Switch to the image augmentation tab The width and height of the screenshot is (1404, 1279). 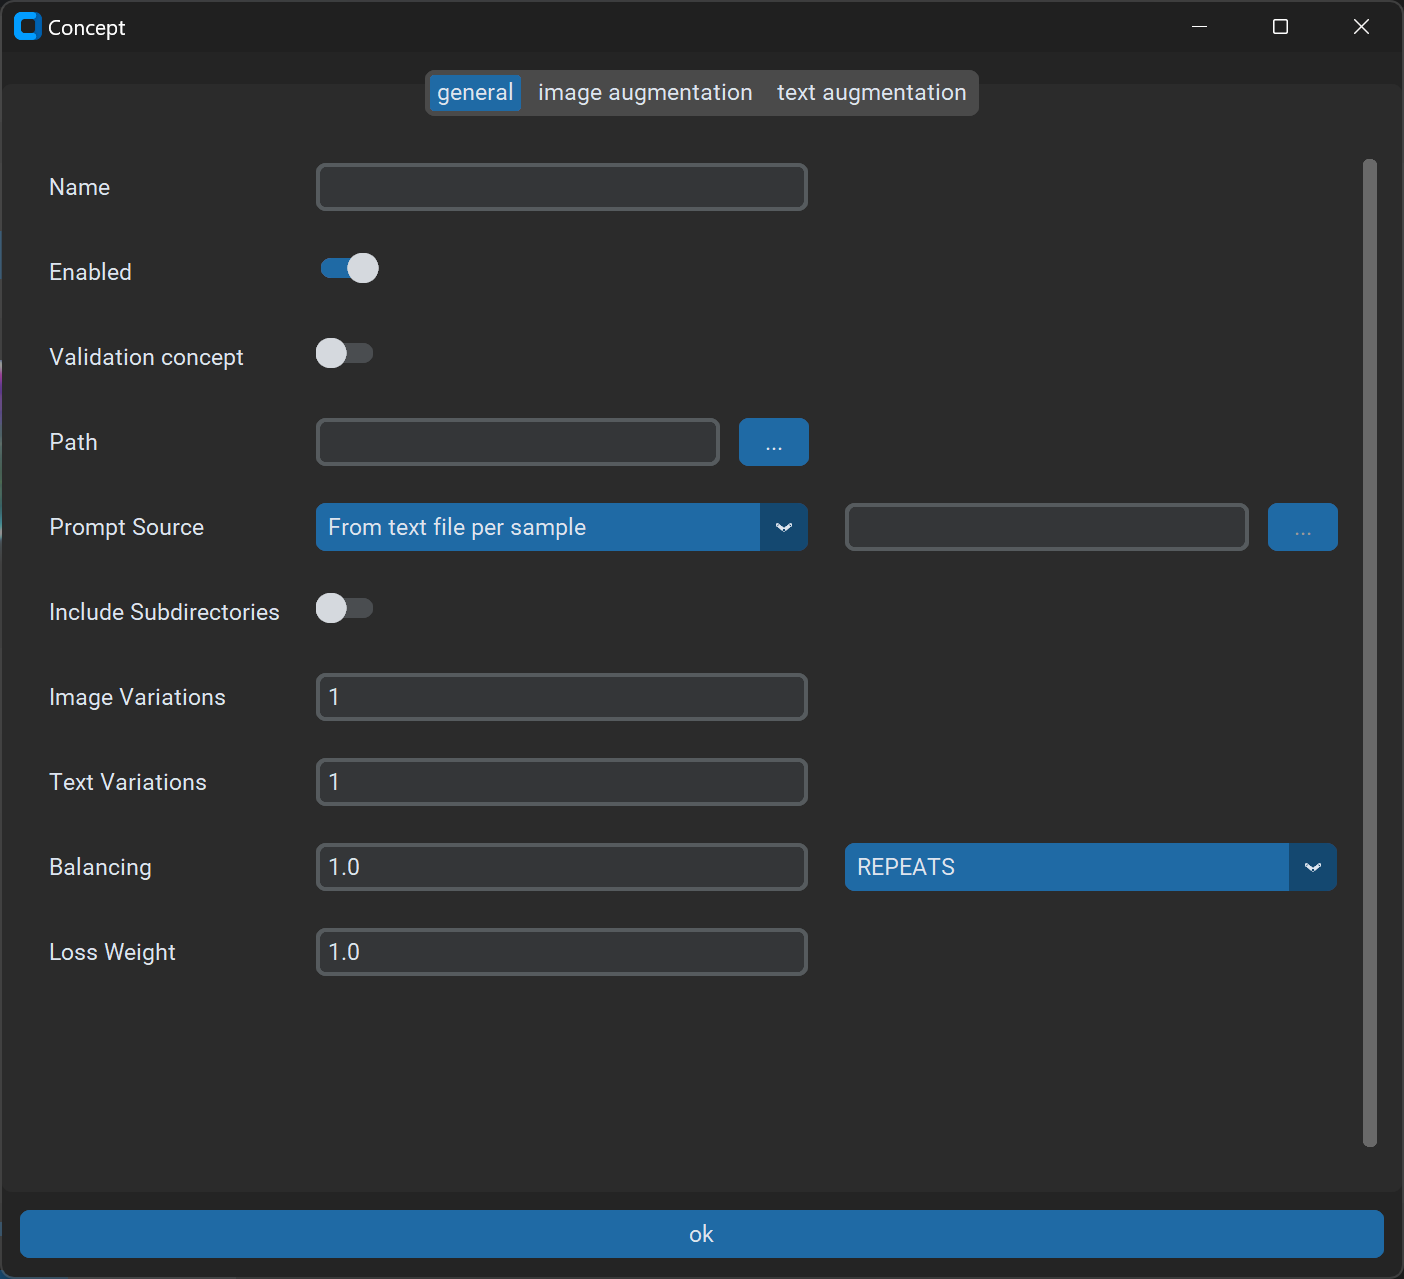645,93
